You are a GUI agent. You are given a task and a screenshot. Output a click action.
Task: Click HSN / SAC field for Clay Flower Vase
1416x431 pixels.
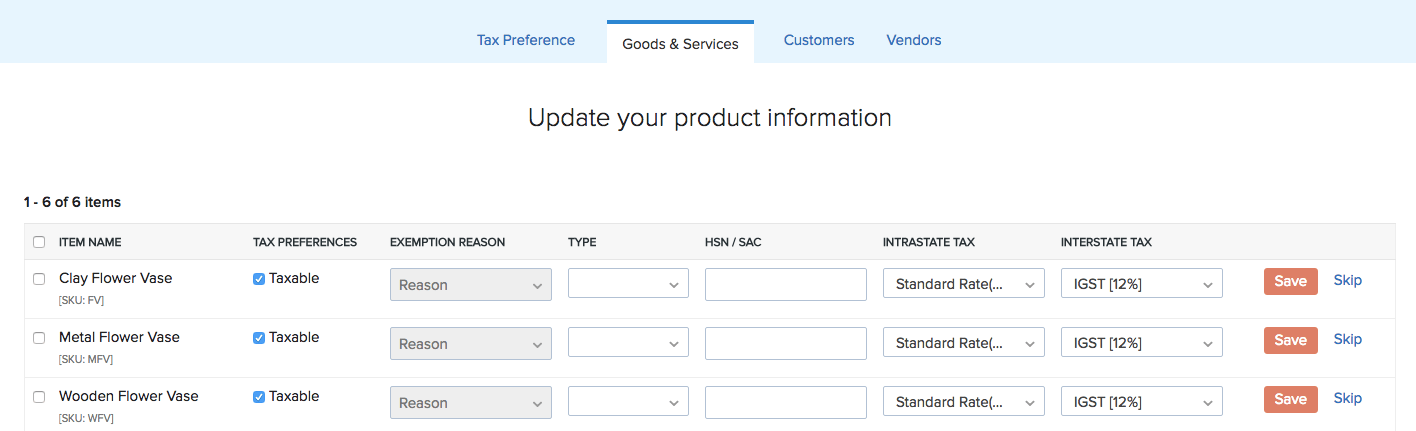point(785,284)
